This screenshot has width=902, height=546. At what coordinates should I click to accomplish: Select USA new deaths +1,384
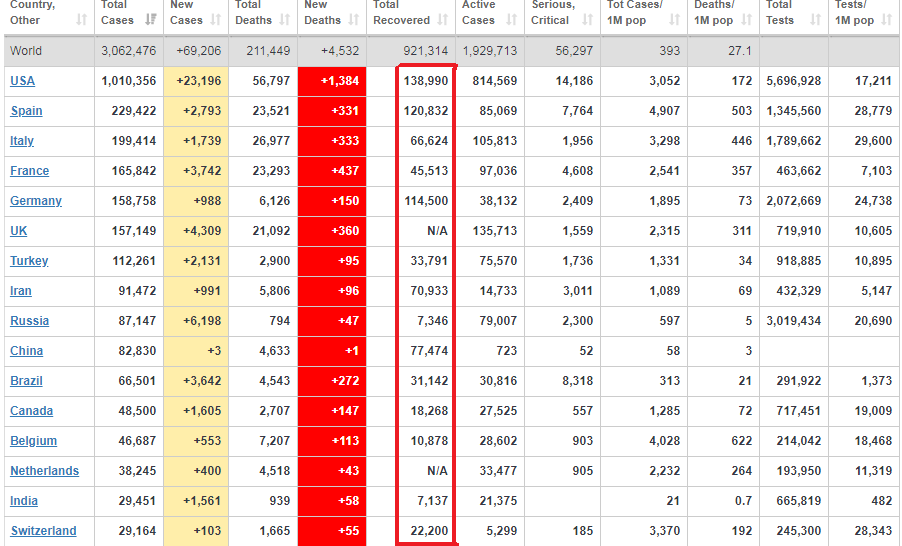[x=339, y=81]
